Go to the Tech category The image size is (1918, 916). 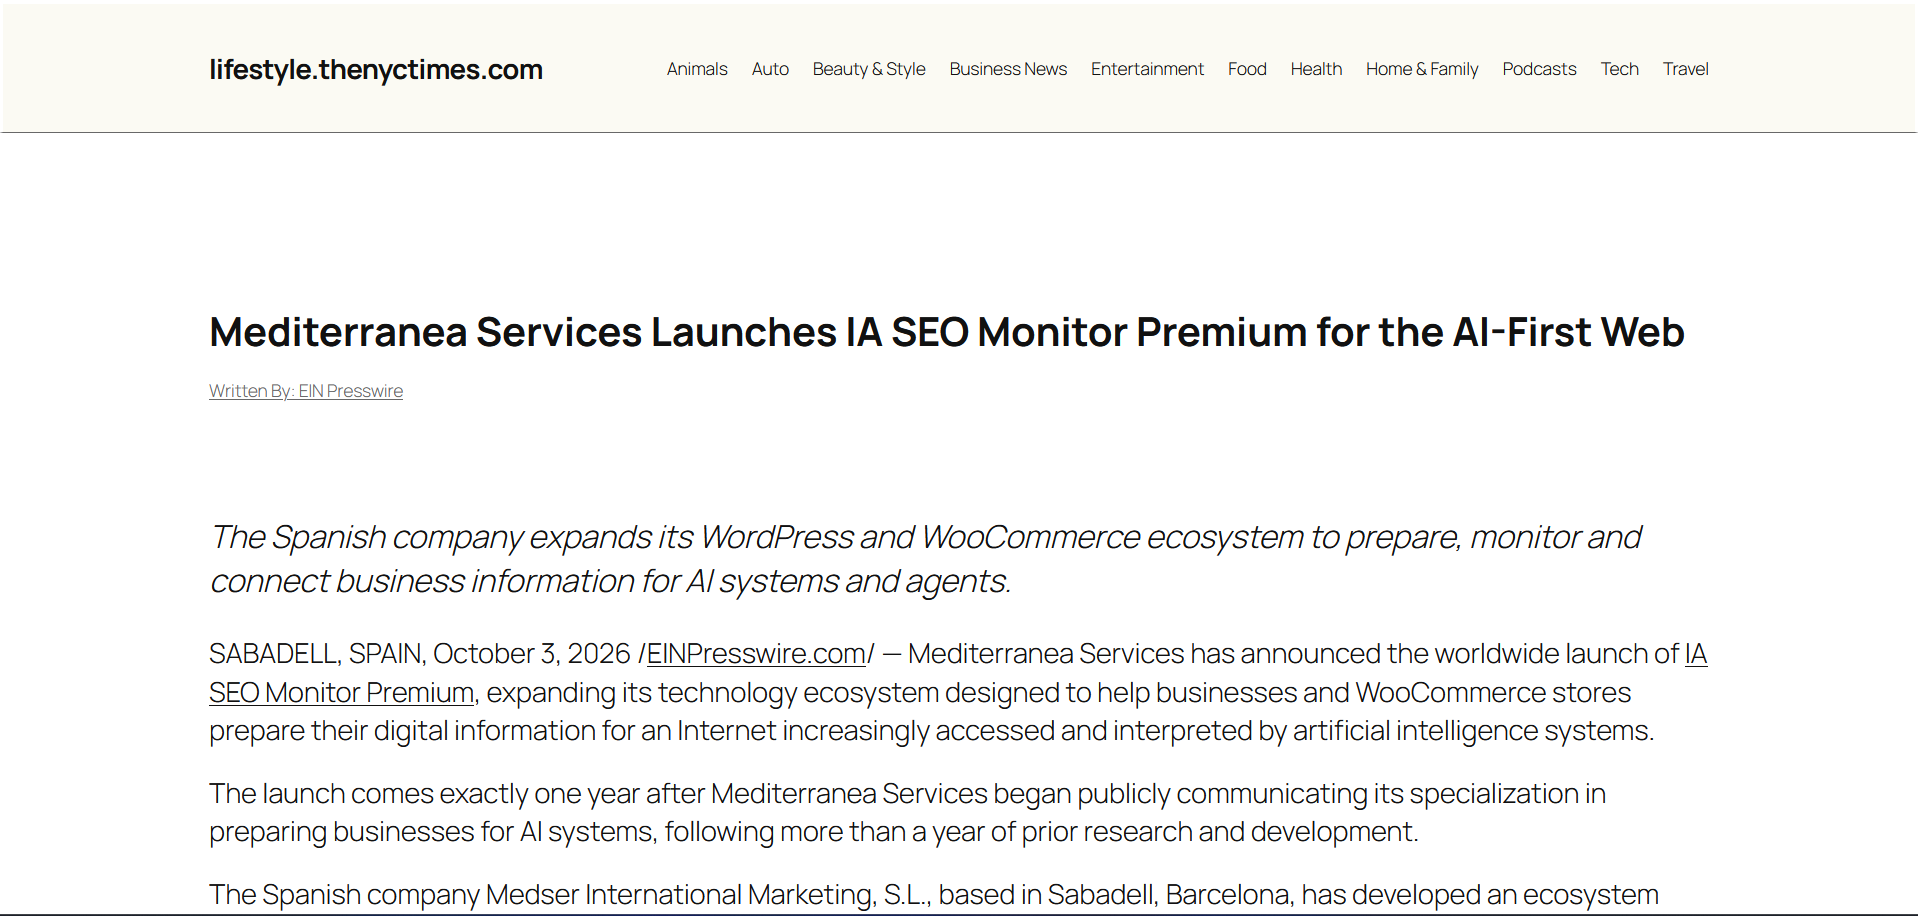point(1619,69)
